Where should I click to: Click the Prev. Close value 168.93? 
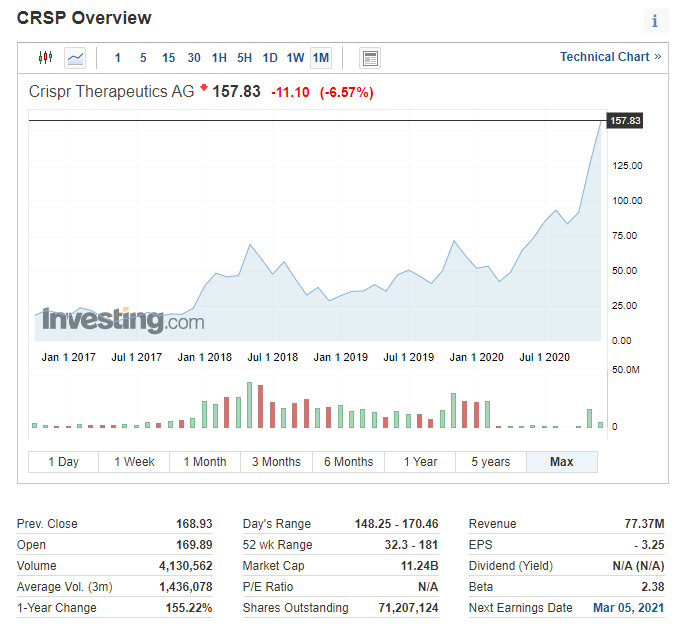click(194, 524)
